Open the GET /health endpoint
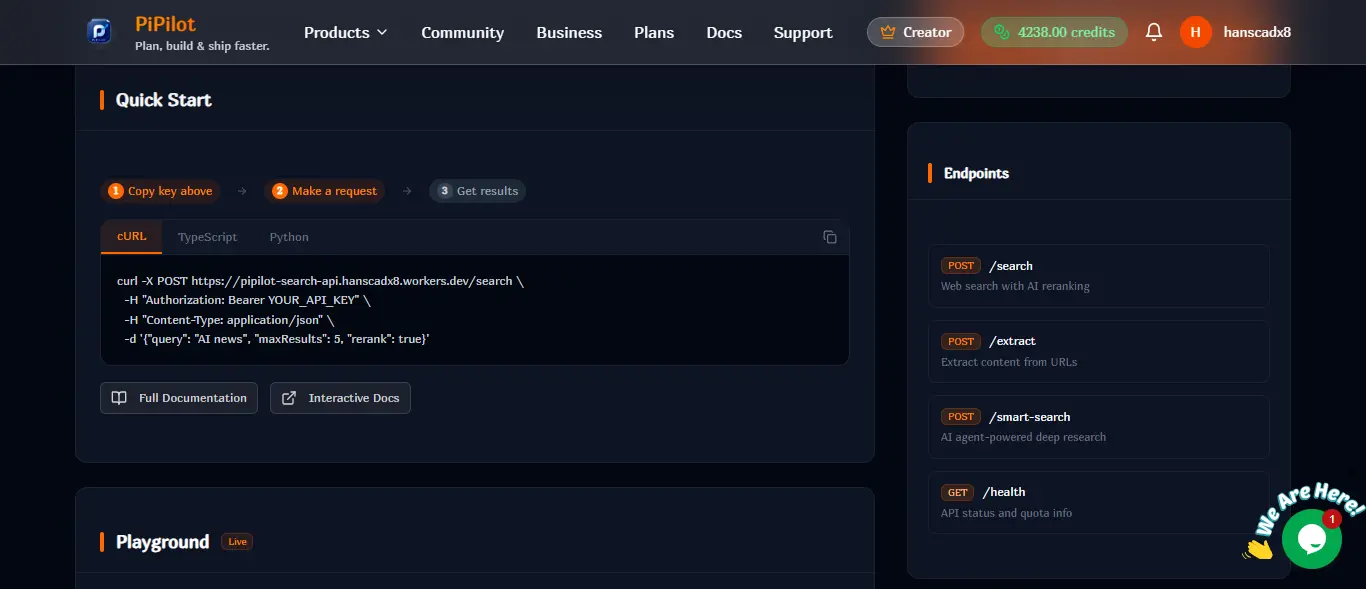1366x589 pixels. [1098, 502]
